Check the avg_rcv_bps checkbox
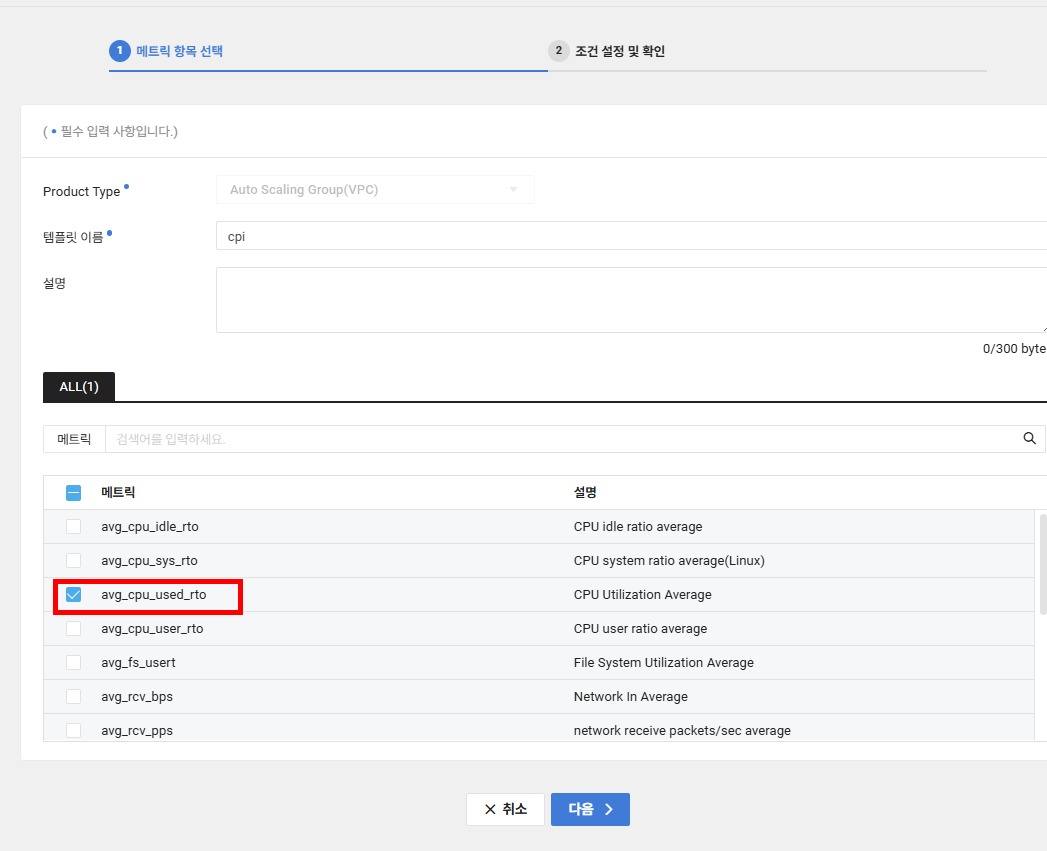Image resolution: width=1047 pixels, height=851 pixels. click(x=73, y=697)
